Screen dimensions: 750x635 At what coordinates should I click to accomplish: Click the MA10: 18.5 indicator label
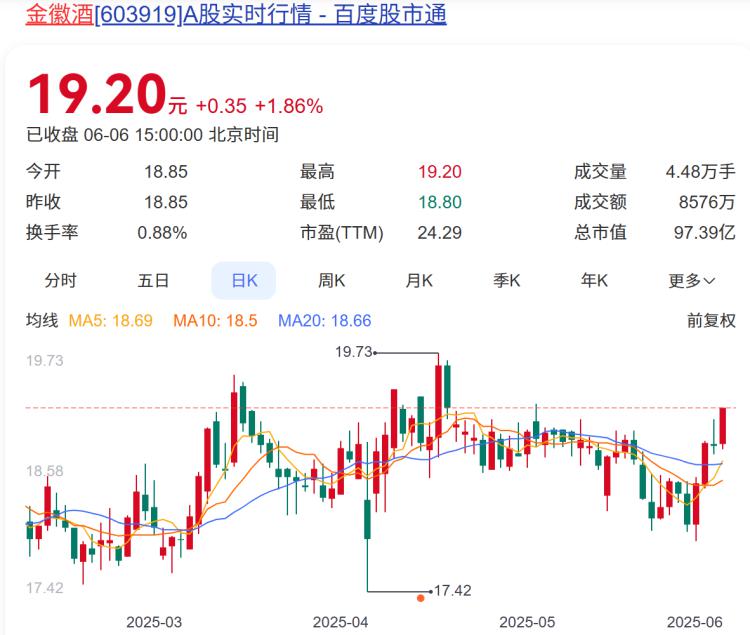coord(215,320)
